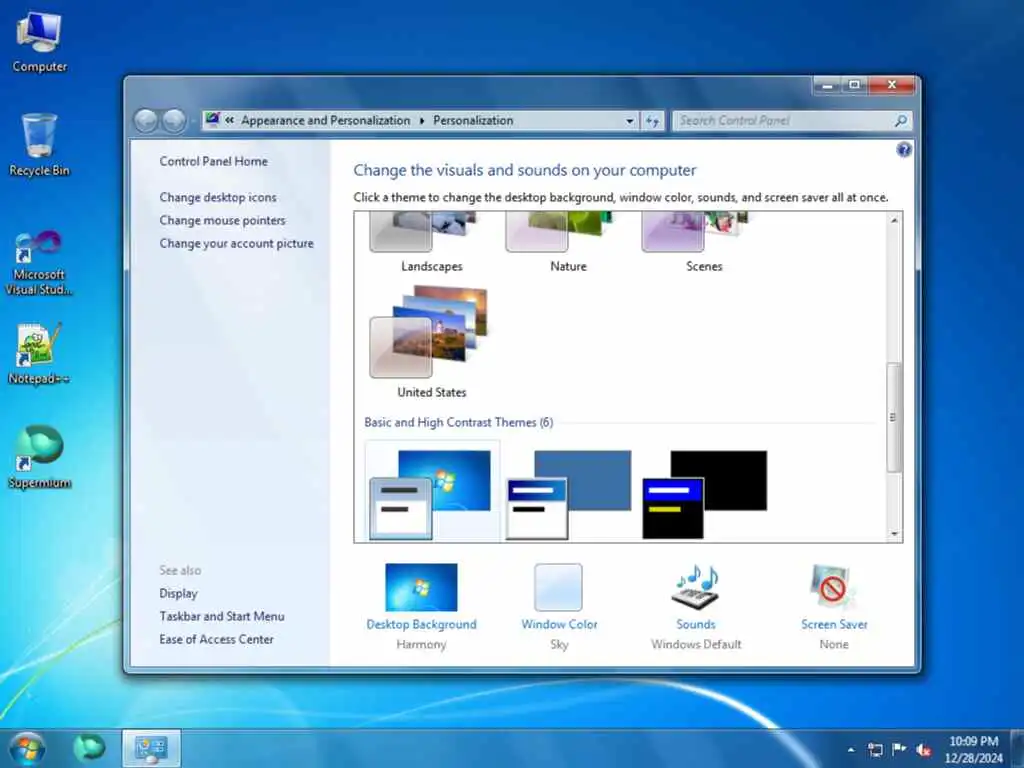Open the Screen Saver icon
Screen dimensions: 1024x768
[833, 587]
